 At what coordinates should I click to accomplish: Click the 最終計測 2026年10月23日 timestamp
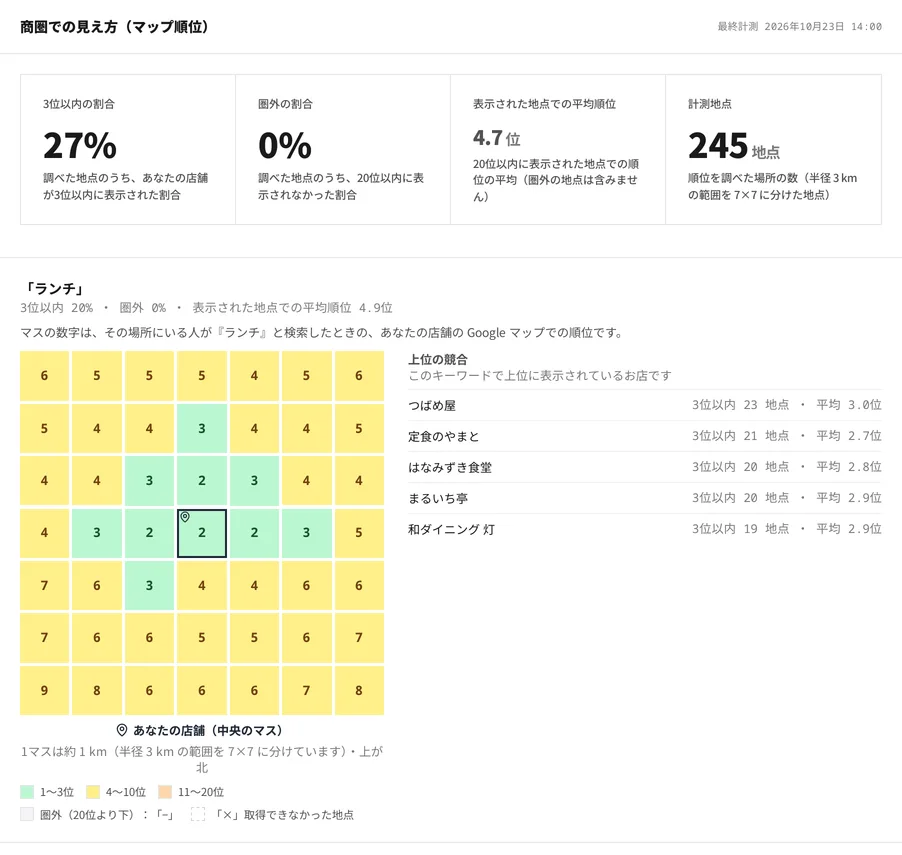click(800, 26)
